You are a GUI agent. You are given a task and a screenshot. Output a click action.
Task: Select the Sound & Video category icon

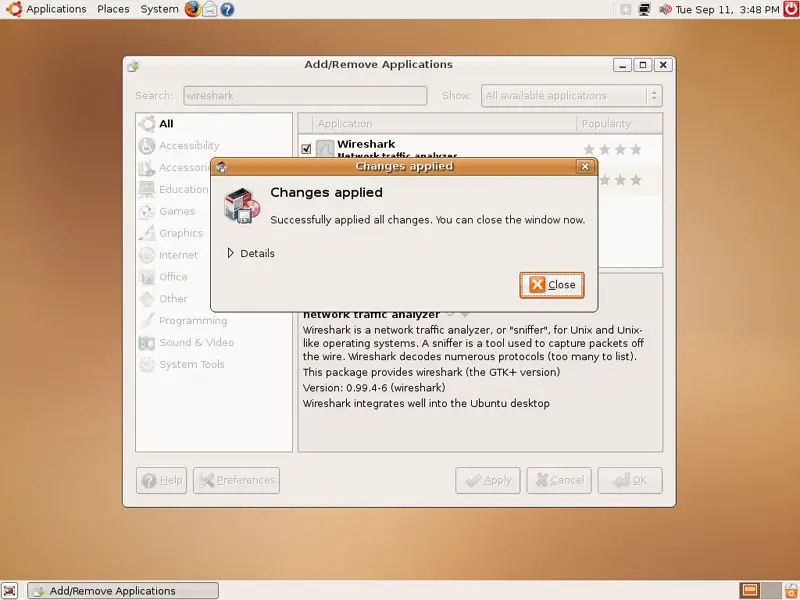click(x=146, y=343)
